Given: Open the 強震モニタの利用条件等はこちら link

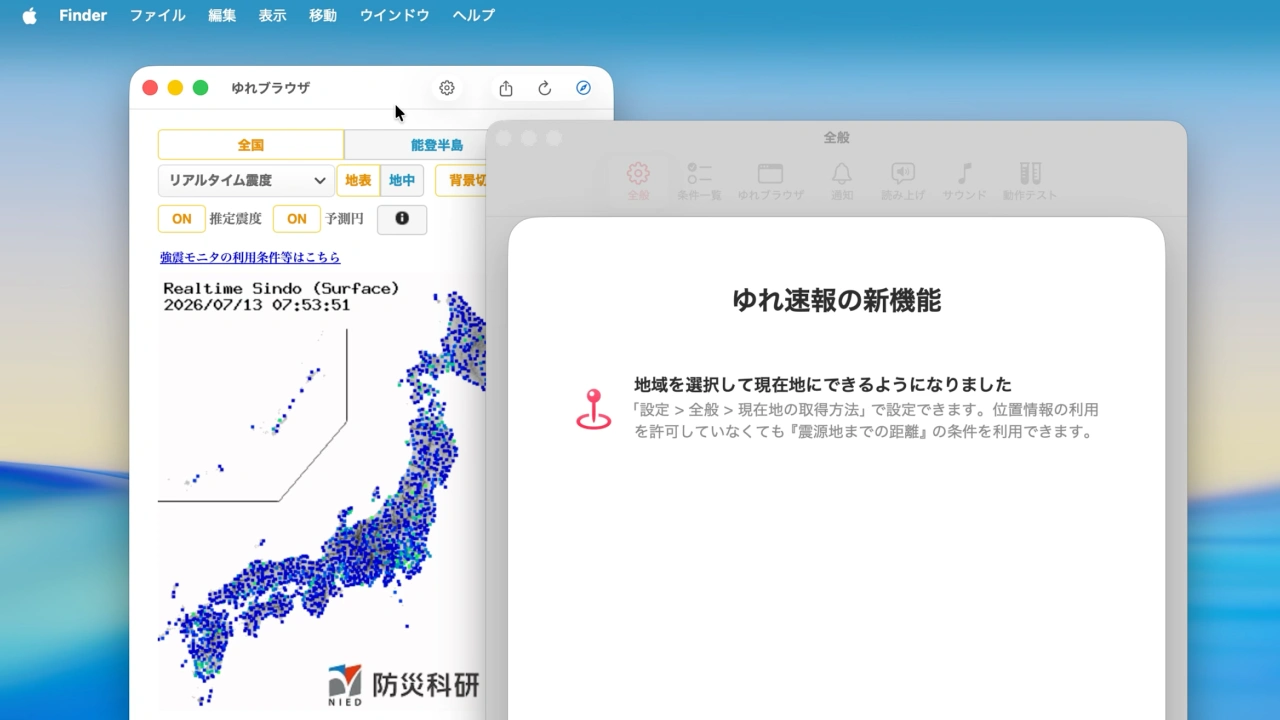Looking at the screenshot, I should point(250,257).
